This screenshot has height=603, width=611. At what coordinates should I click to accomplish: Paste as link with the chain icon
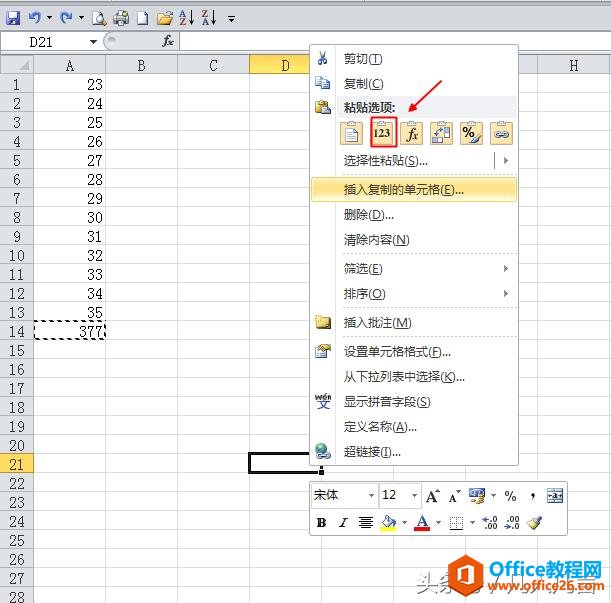point(502,133)
